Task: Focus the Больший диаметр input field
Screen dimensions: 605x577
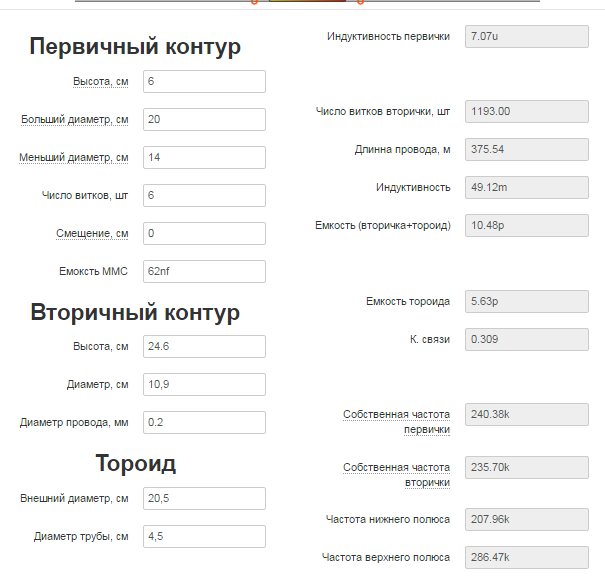Action: tap(204, 119)
